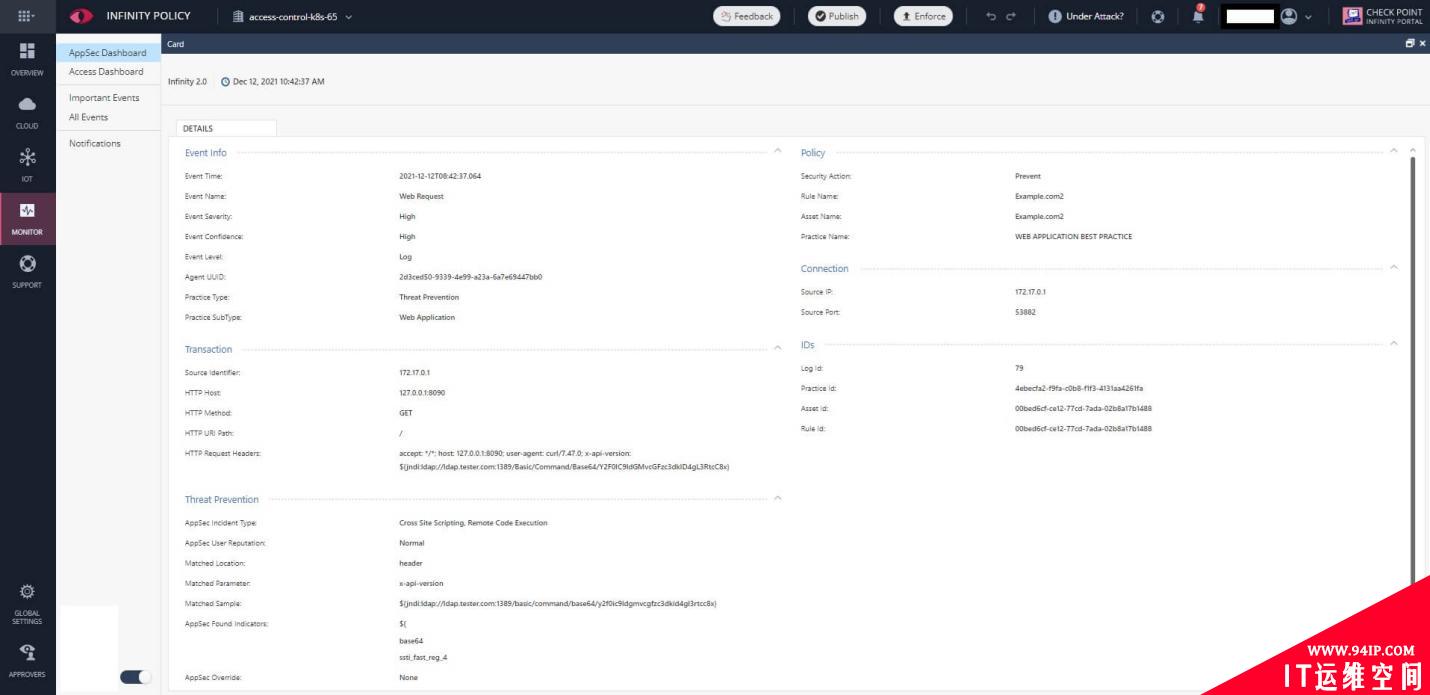This screenshot has height=695, width=1430.
Task: Open the IoT section
Action: pos(27,165)
